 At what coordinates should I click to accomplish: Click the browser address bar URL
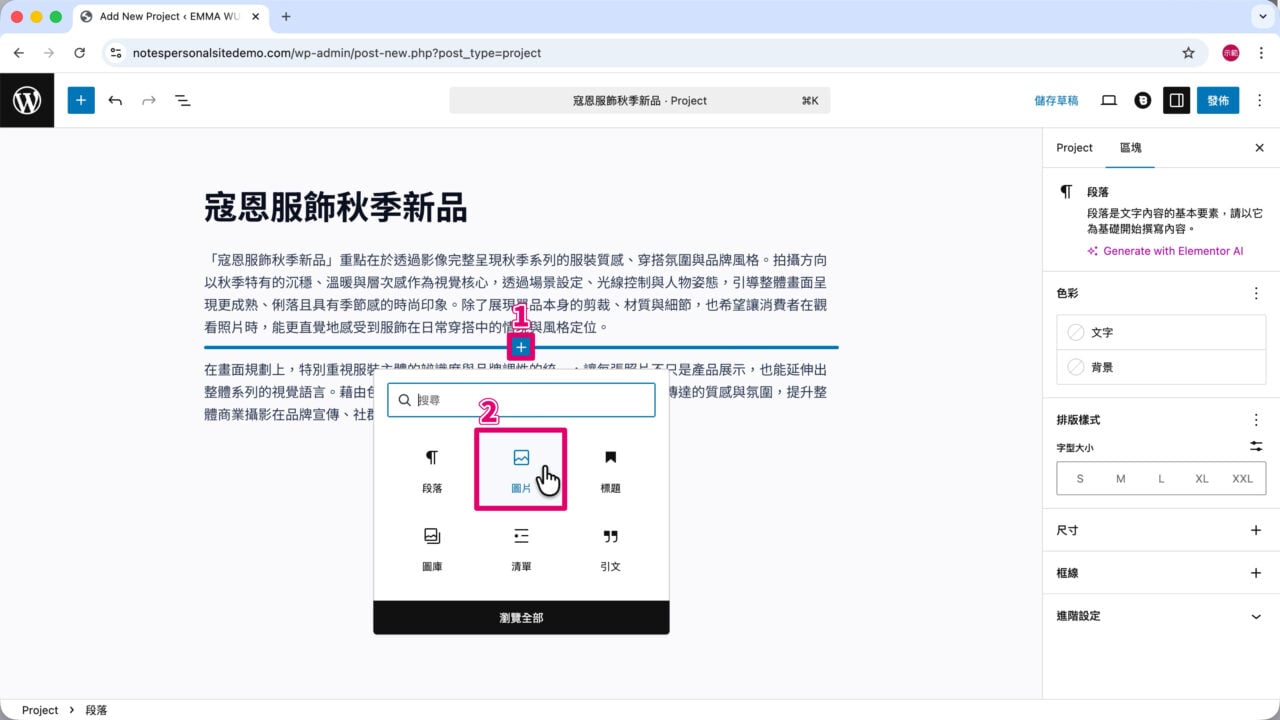[337, 53]
